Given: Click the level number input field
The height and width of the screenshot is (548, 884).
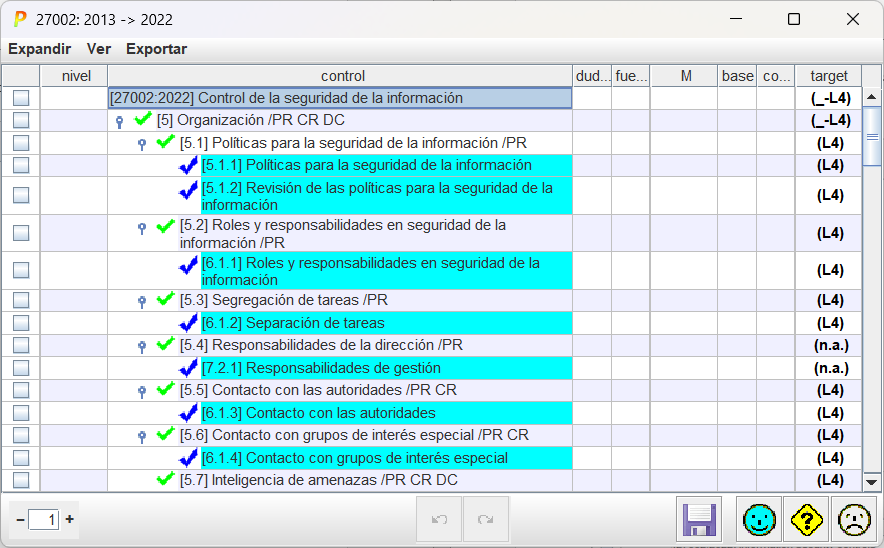Looking at the screenshot, I should [44, 519].
